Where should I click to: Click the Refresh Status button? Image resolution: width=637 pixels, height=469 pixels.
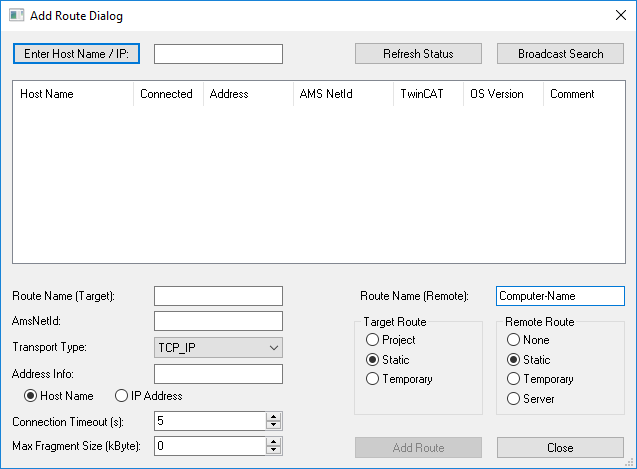point(418,54)
